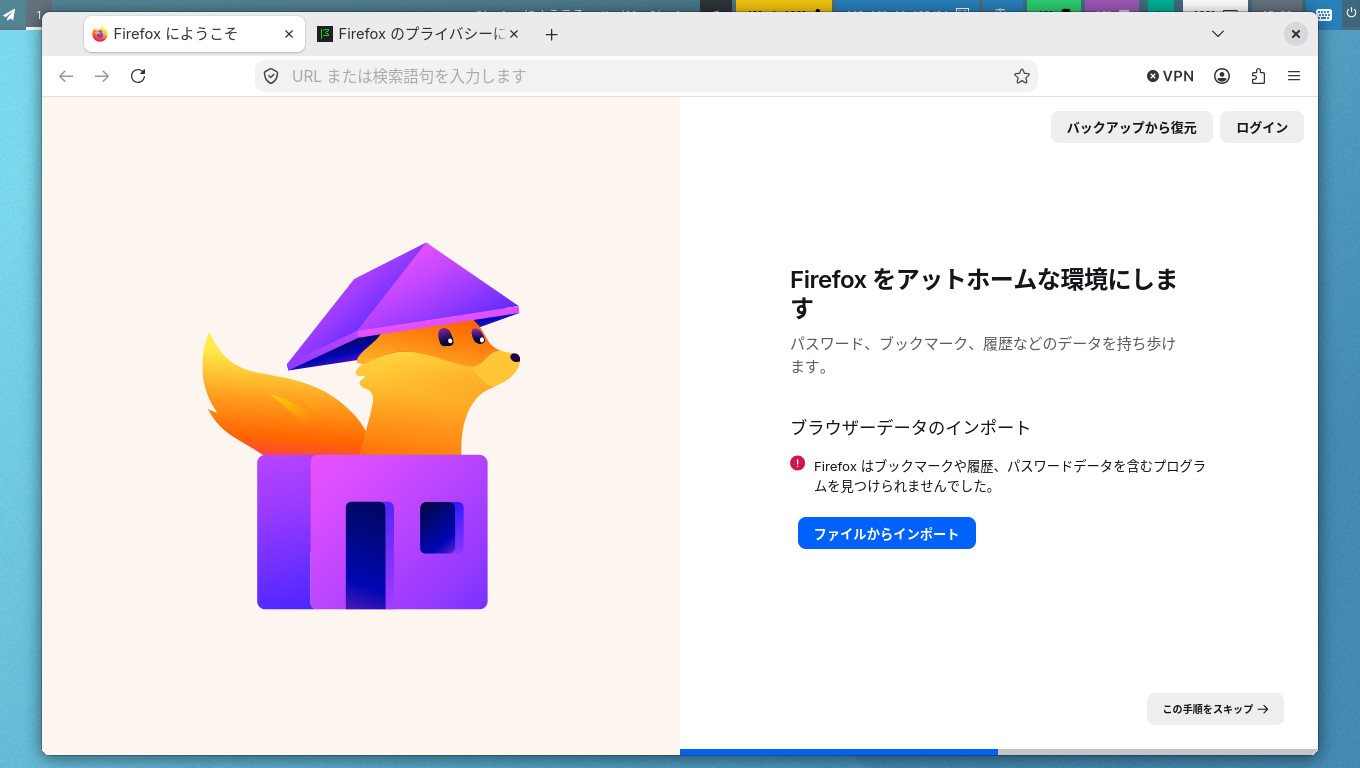Open tracking protection shield in address bar
Viewport: 1360px width, 768px height.
click(x=270, y=76)
